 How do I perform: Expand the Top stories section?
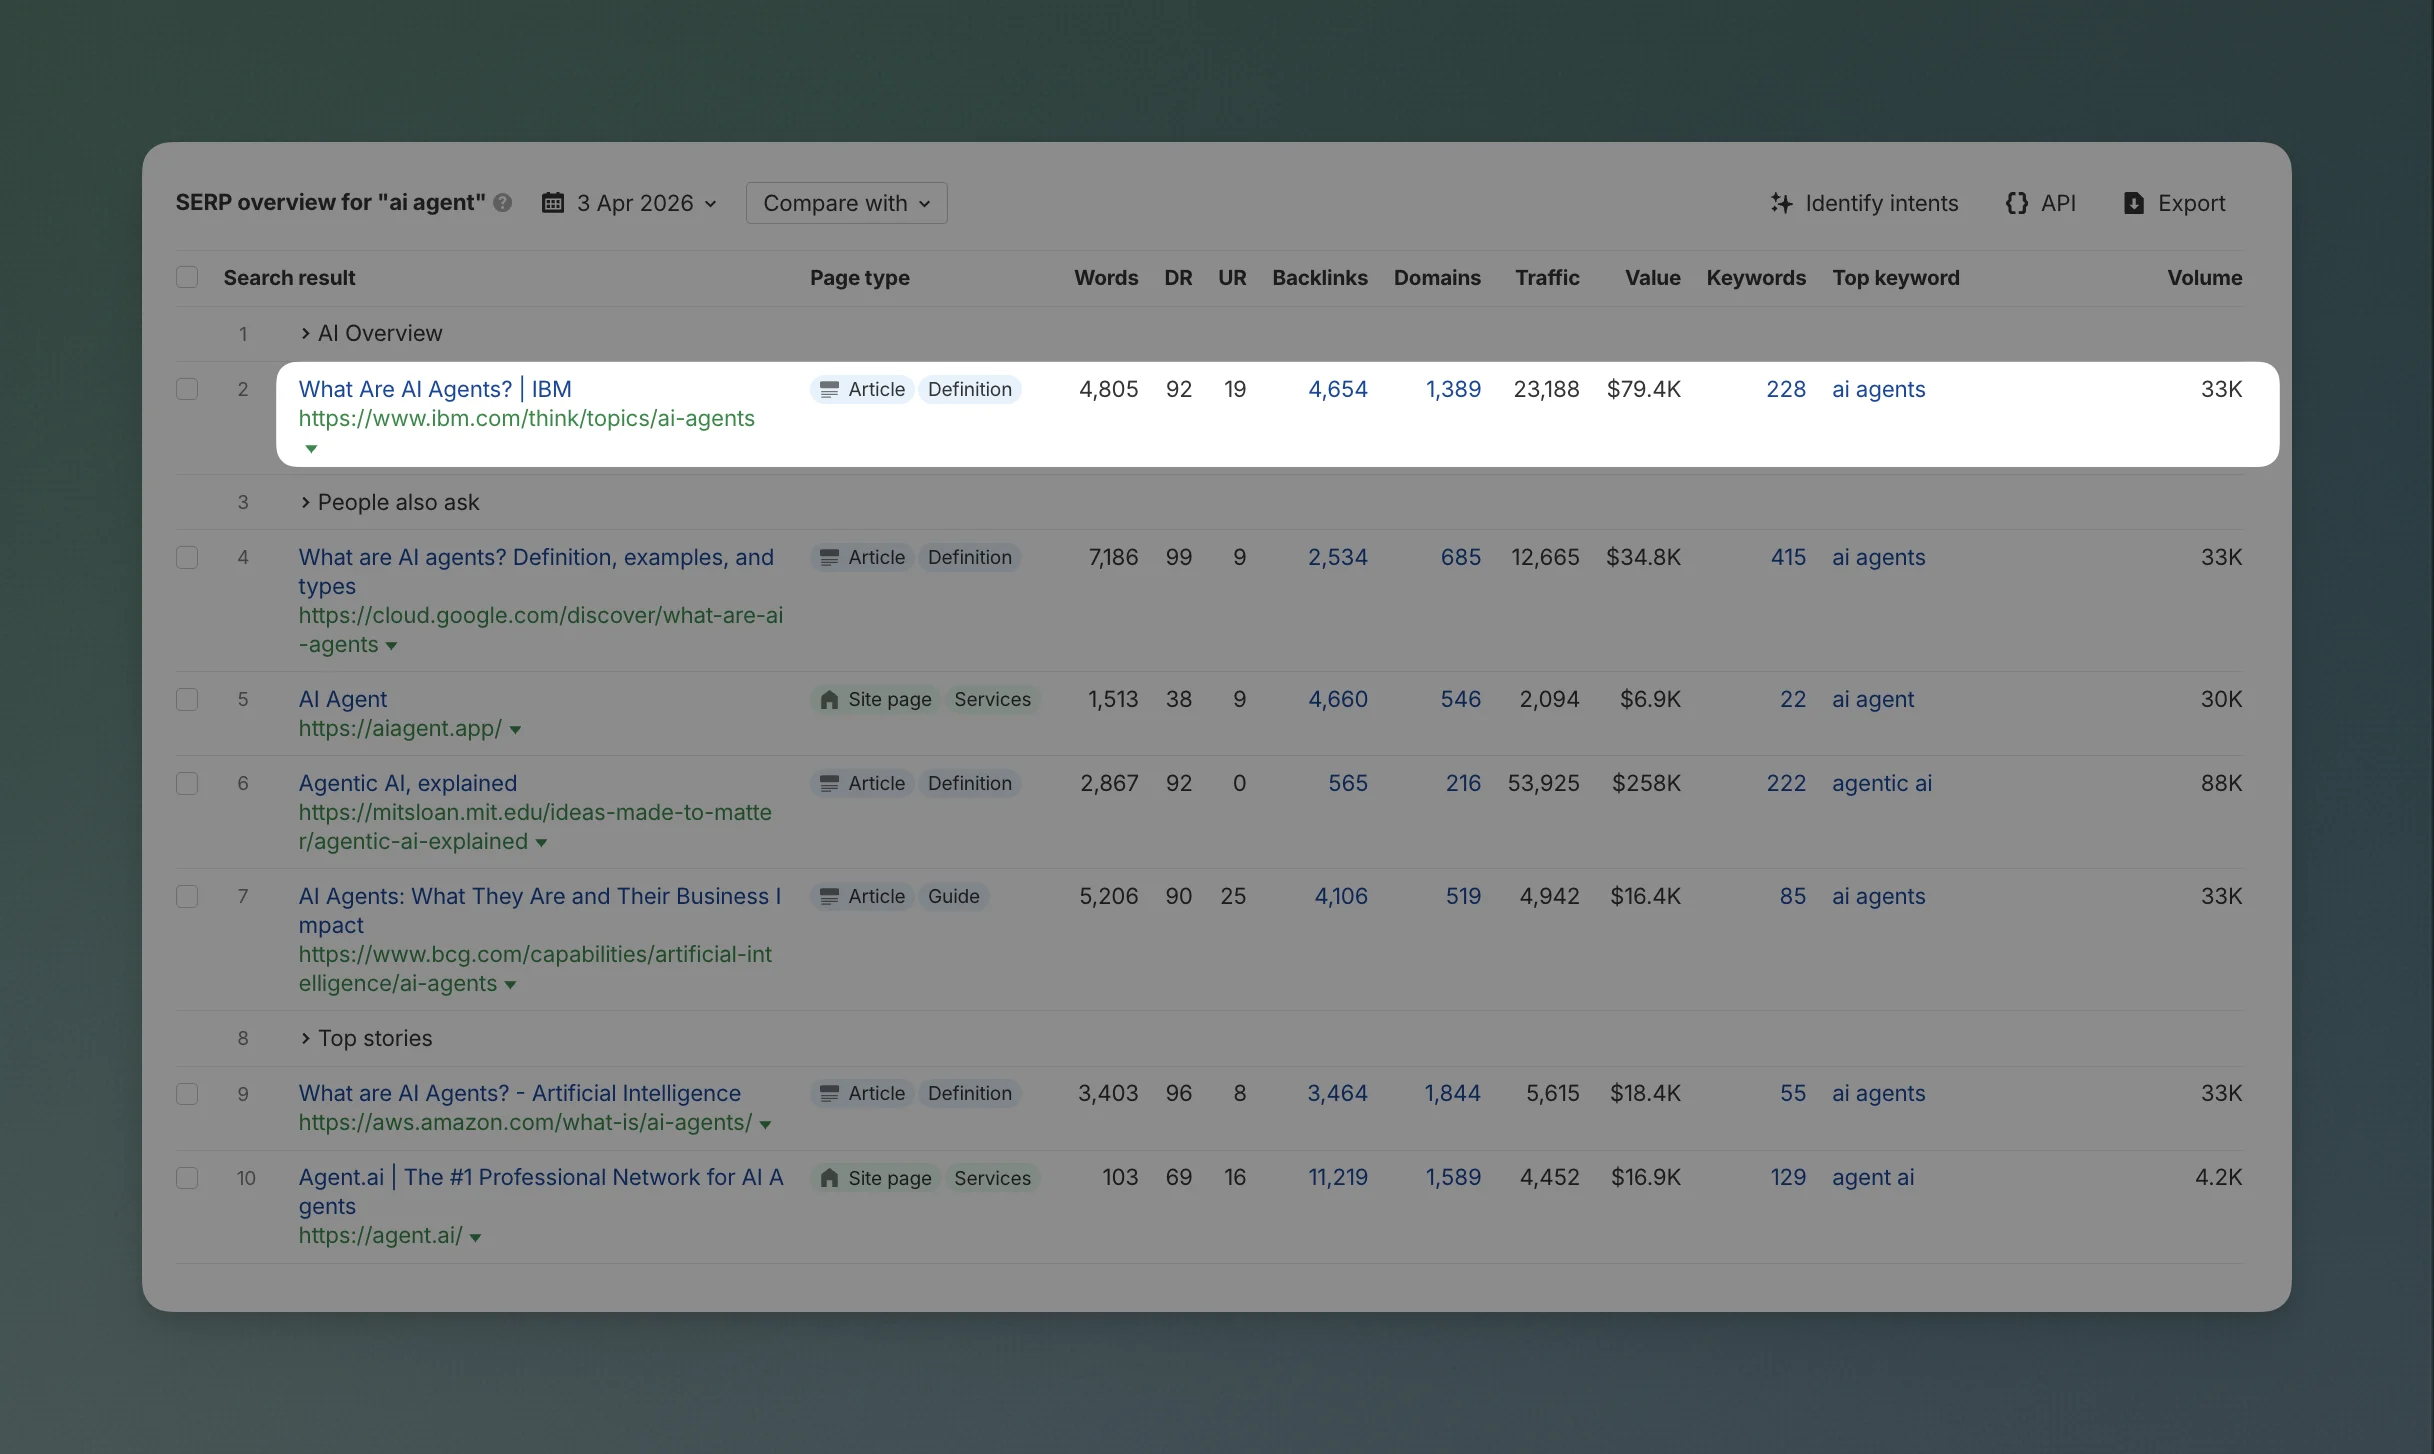(x=305, y=1038)
